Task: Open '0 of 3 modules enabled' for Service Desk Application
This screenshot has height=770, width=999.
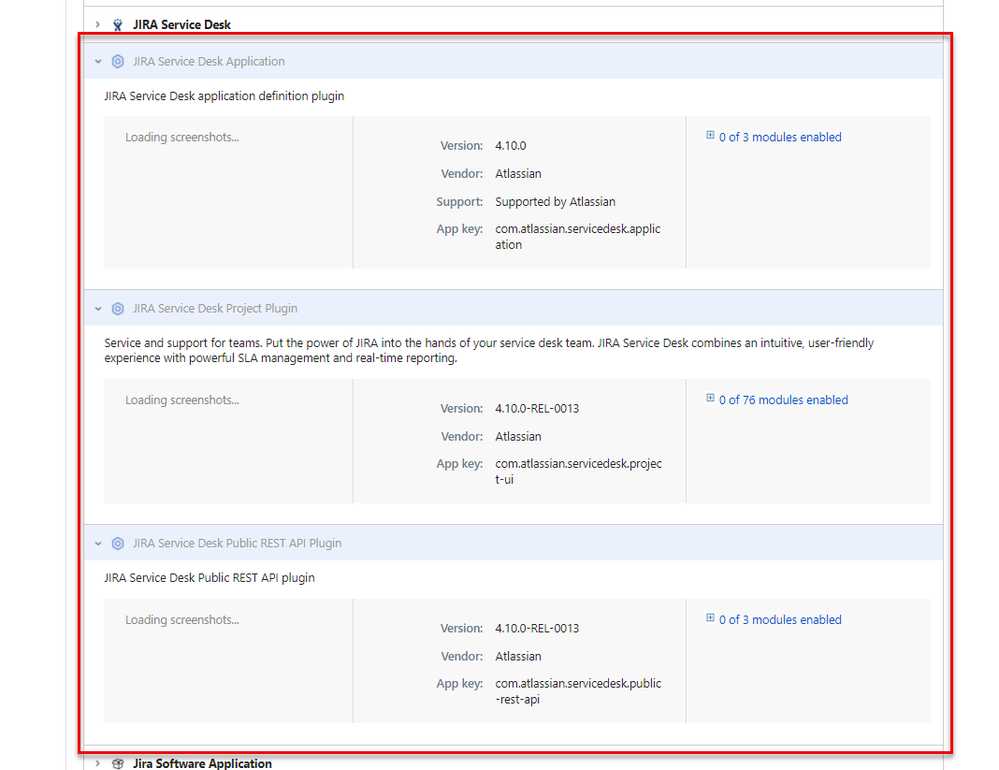Action: 780,137
